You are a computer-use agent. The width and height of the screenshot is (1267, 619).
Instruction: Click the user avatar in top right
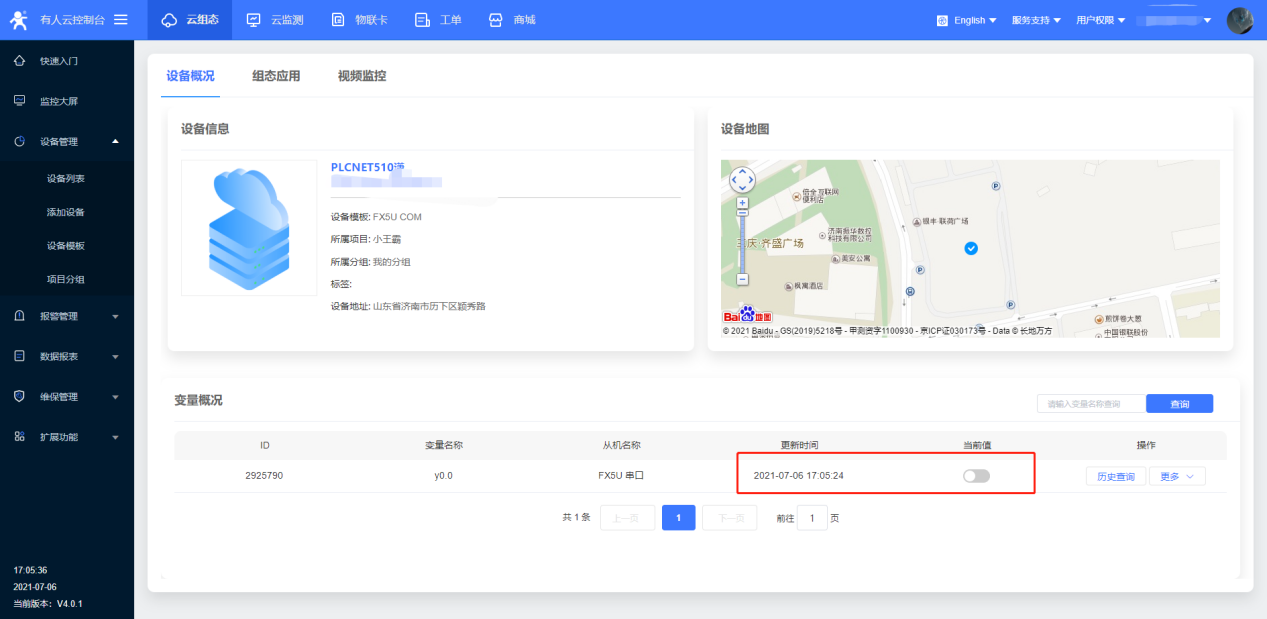pyautogui.click(x=1240, y=20)
